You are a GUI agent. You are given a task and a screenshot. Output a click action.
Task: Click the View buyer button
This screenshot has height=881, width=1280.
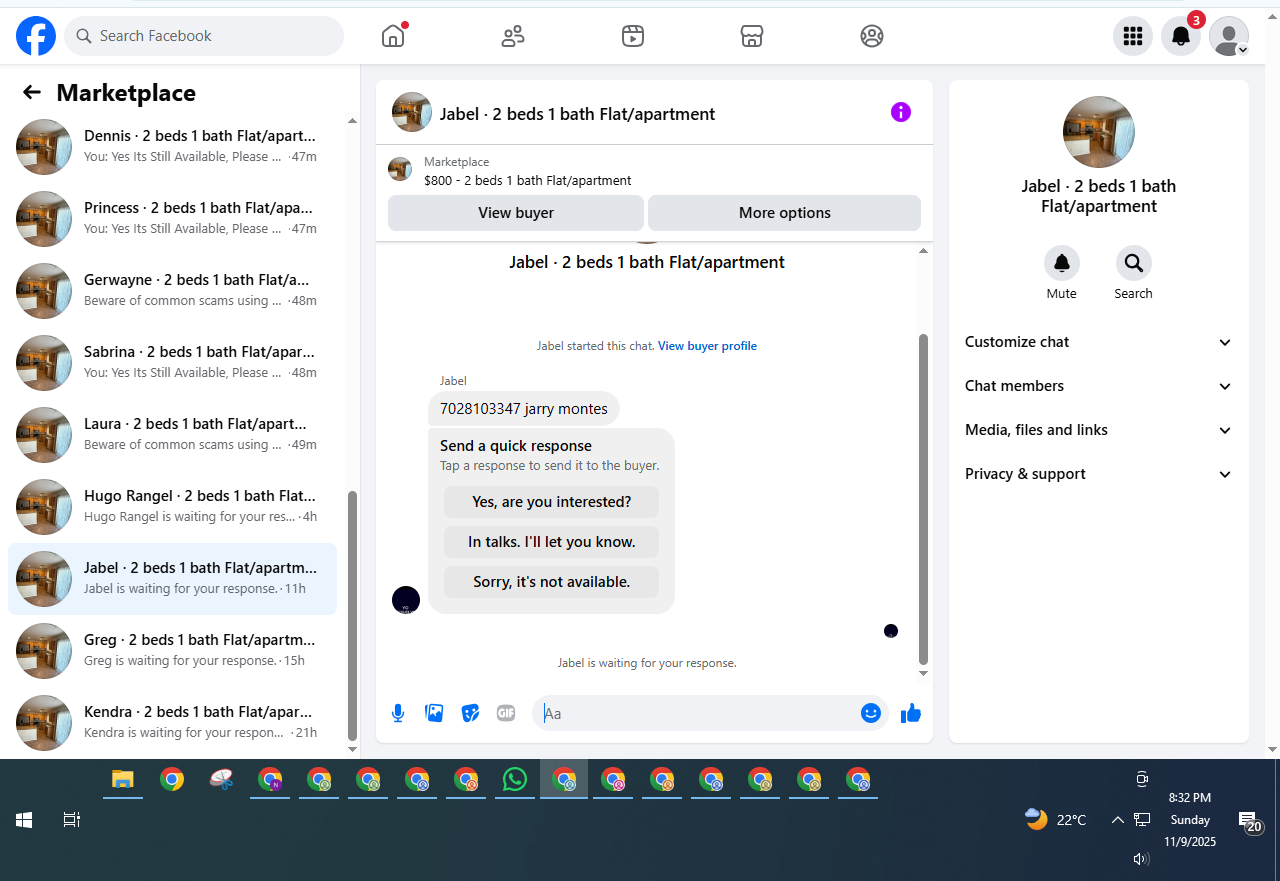click(x=516, y=213)
